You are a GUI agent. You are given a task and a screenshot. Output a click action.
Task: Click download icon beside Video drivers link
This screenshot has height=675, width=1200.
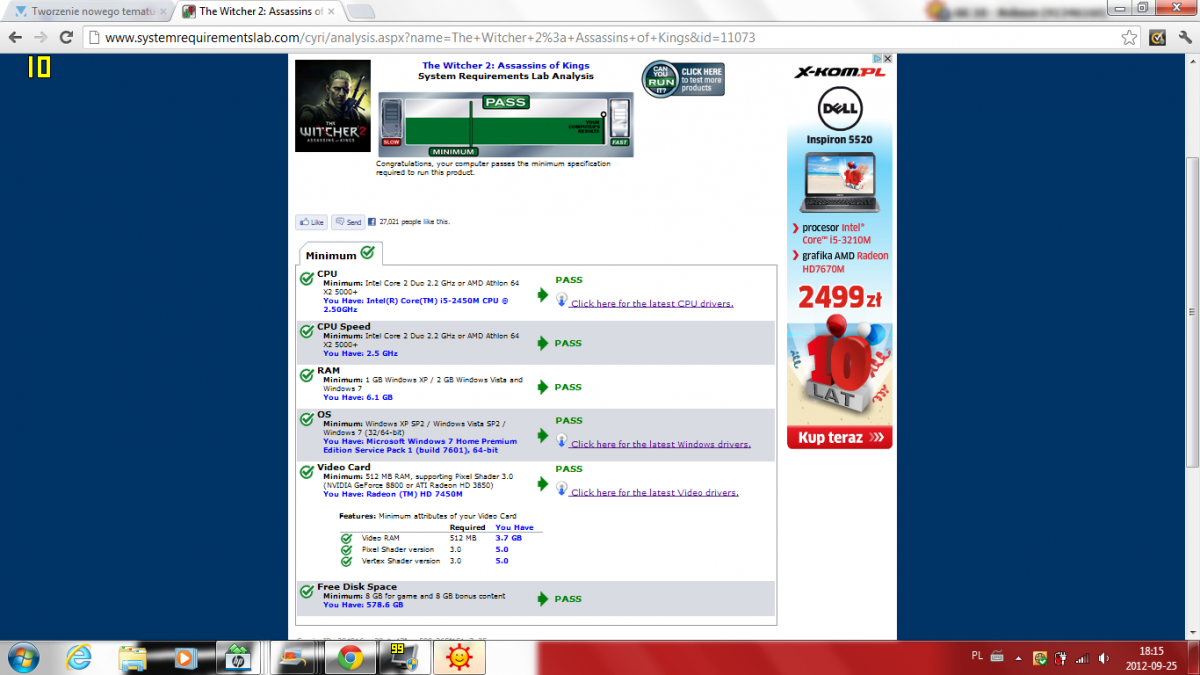[x=562, y=489]
